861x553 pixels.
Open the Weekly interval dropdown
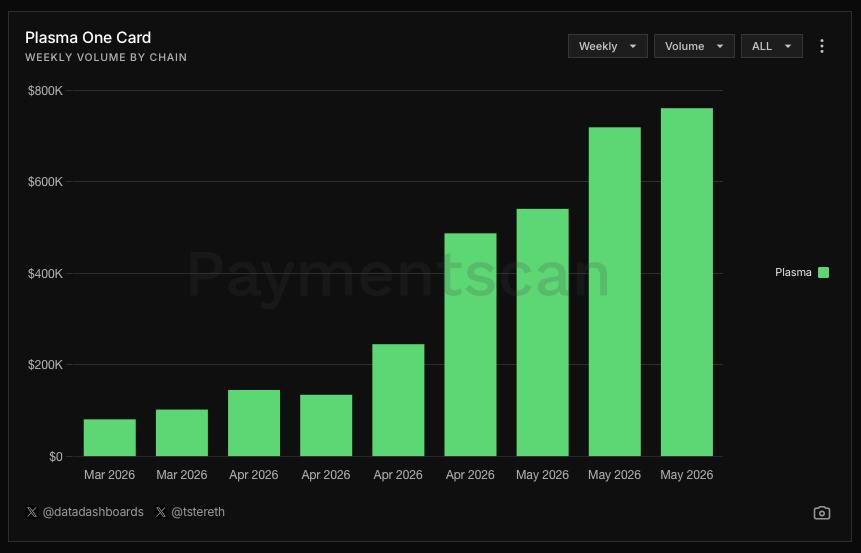pos(608,46)
